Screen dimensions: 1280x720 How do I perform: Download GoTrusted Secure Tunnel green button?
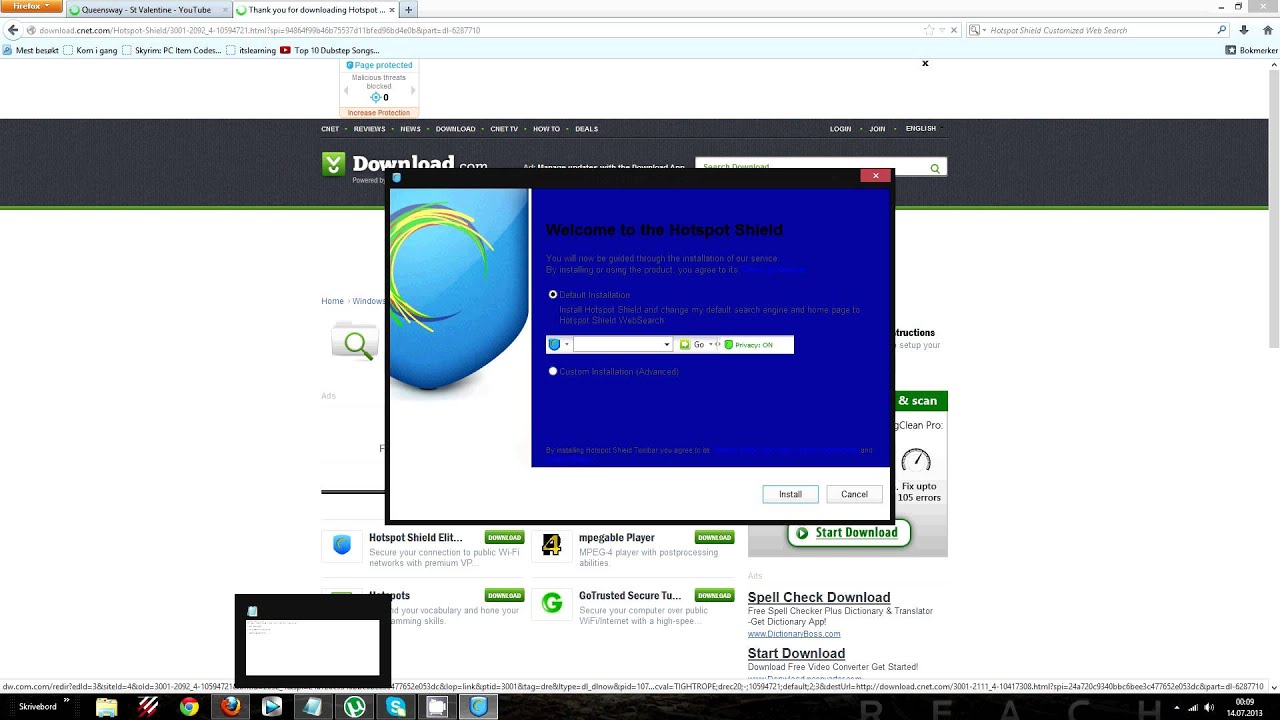(714, 596)
